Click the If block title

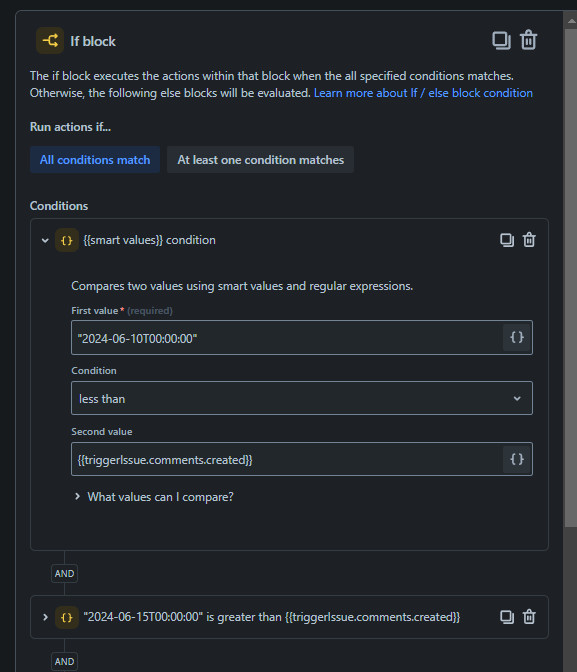point(93,41)
